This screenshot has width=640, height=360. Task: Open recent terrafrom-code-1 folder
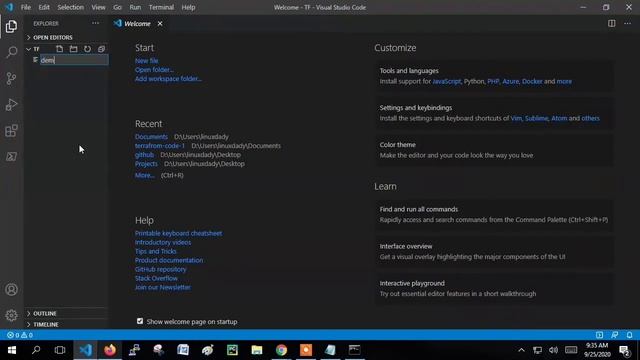point(160,146)
